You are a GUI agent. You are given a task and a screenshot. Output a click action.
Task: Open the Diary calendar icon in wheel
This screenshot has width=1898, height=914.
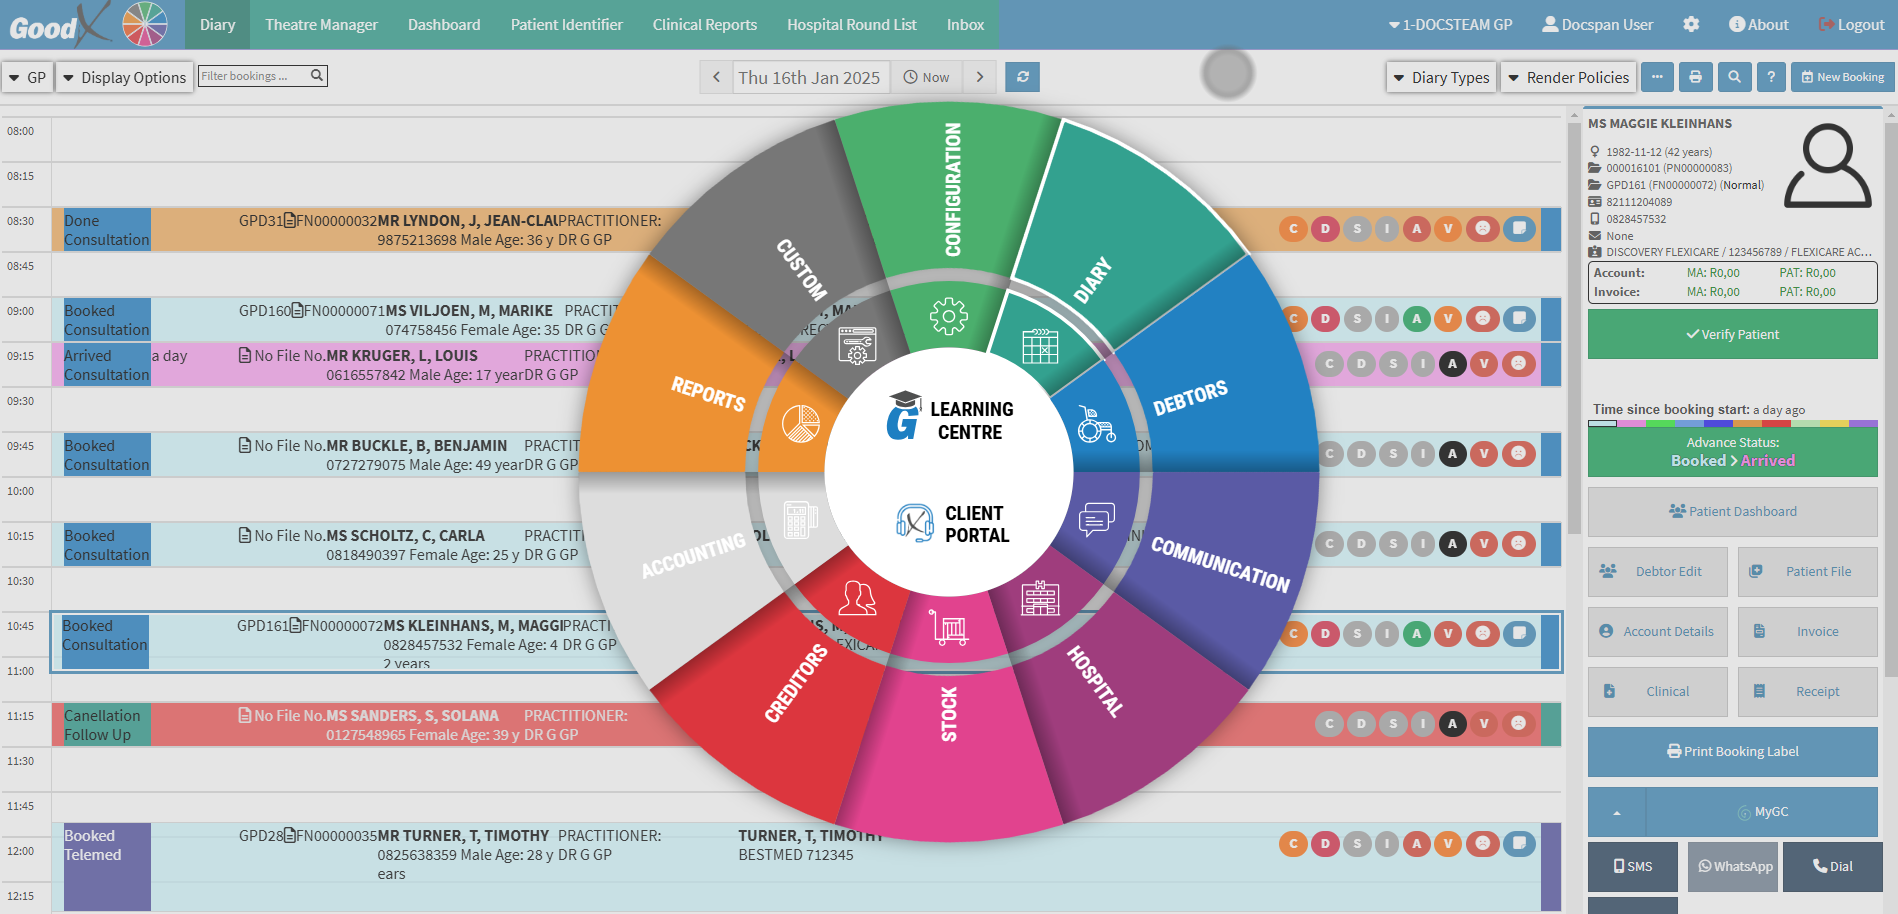1040,346
